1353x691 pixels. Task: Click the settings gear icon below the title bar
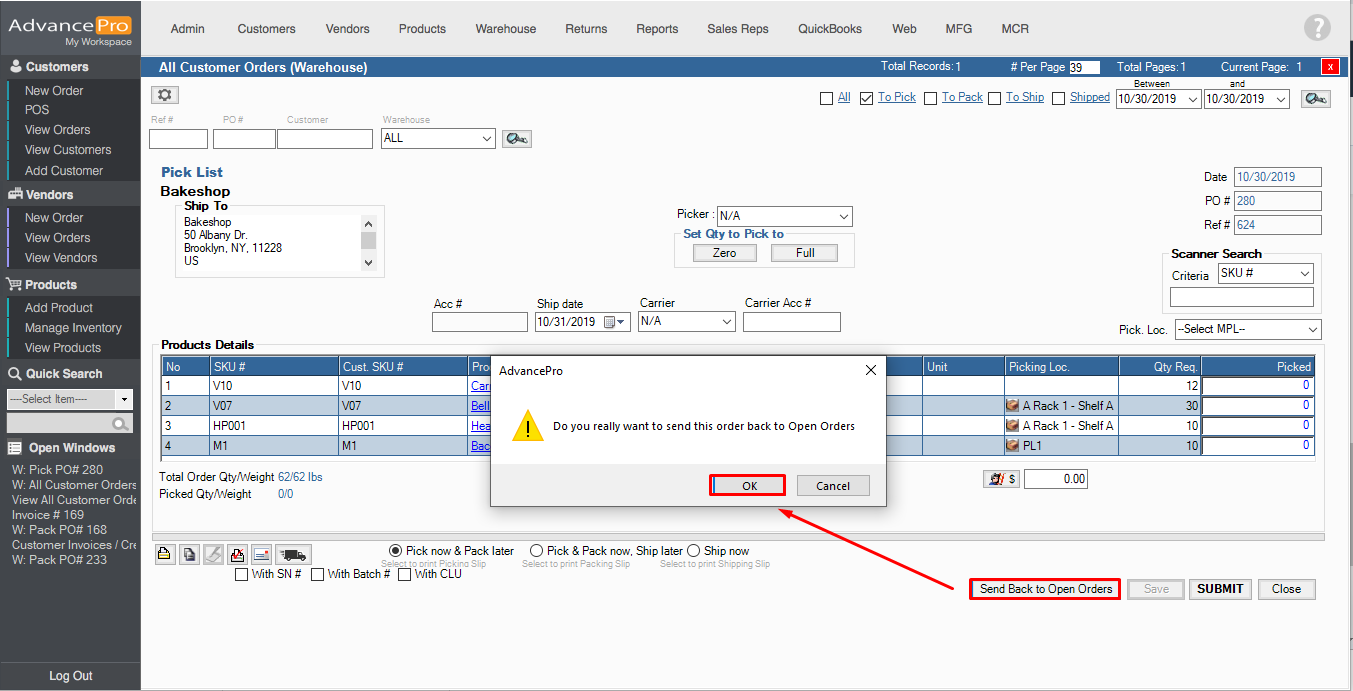[x=165, y=95]
